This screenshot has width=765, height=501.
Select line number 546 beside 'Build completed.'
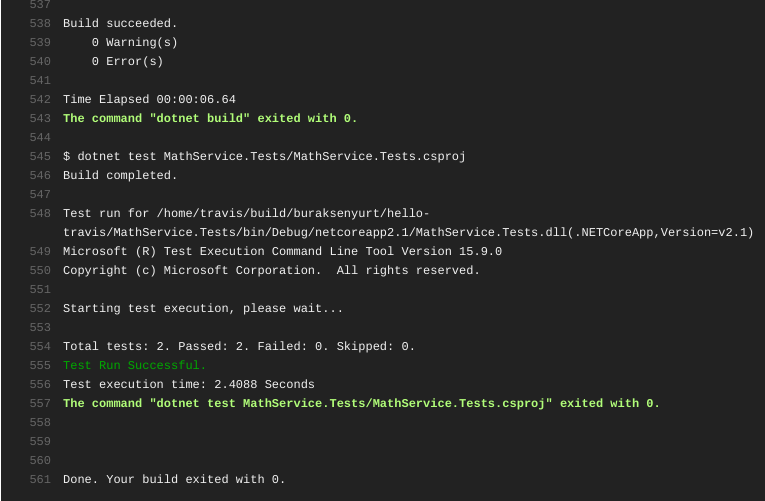point(40,175)
